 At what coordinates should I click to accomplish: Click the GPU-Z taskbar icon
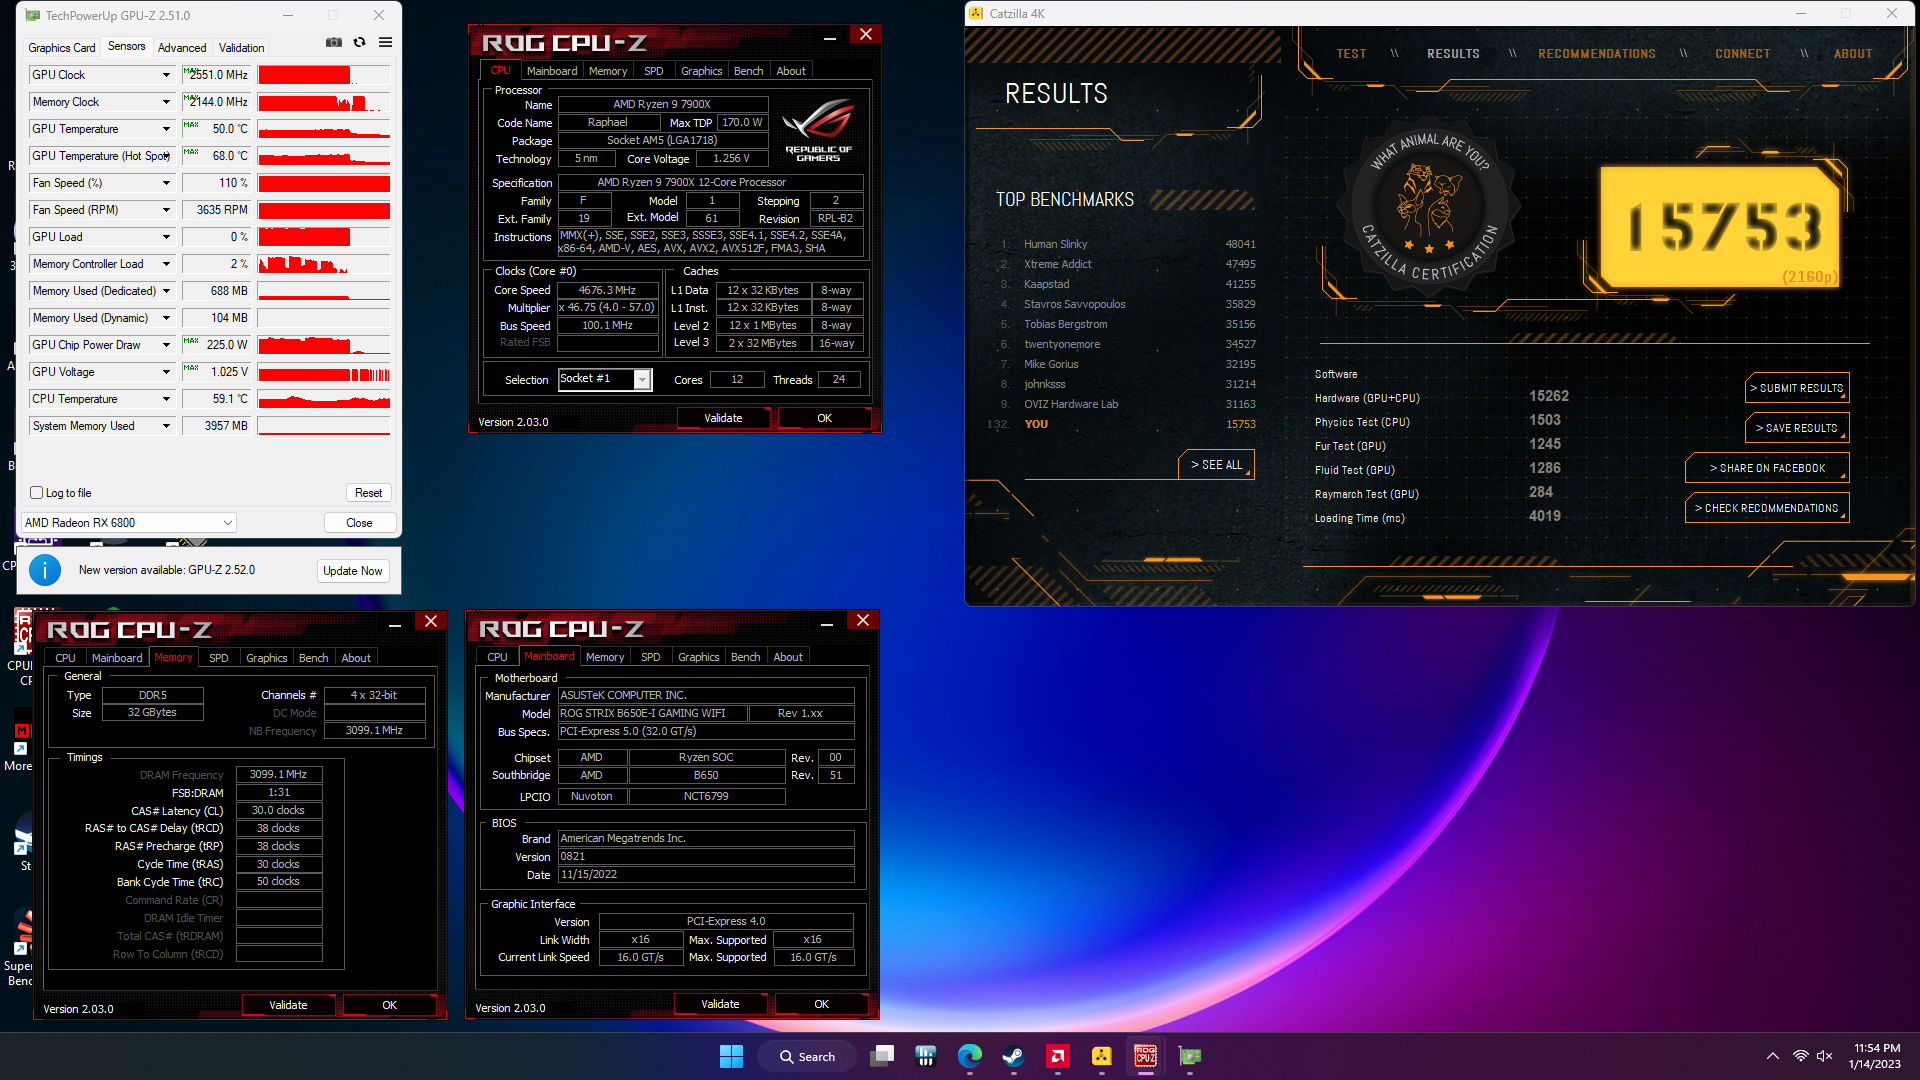click(x=1189, y=1056)
